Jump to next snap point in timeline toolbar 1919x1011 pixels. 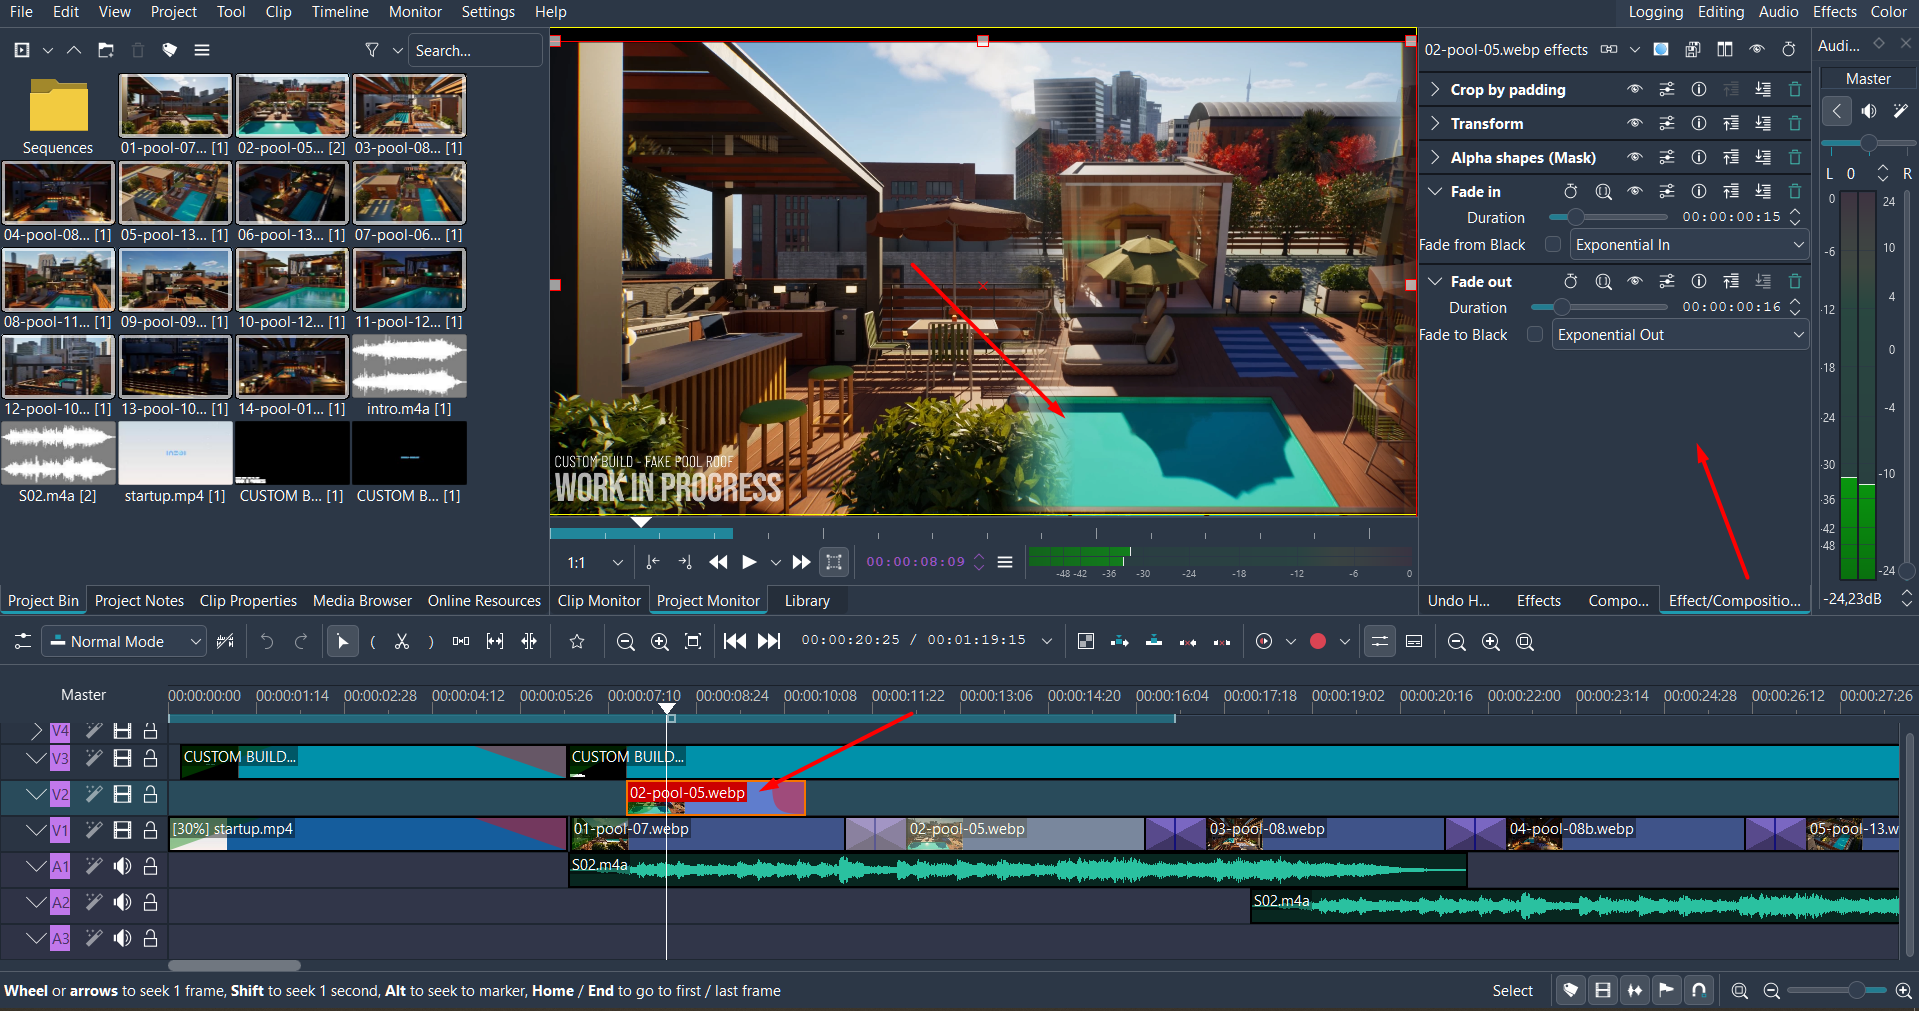coord(769,642)
